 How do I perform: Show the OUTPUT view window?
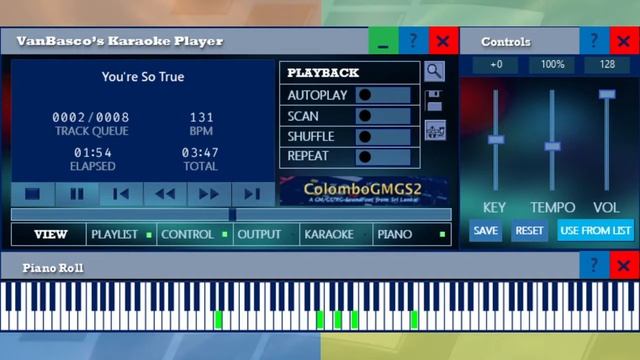click(x=266, y=234)
